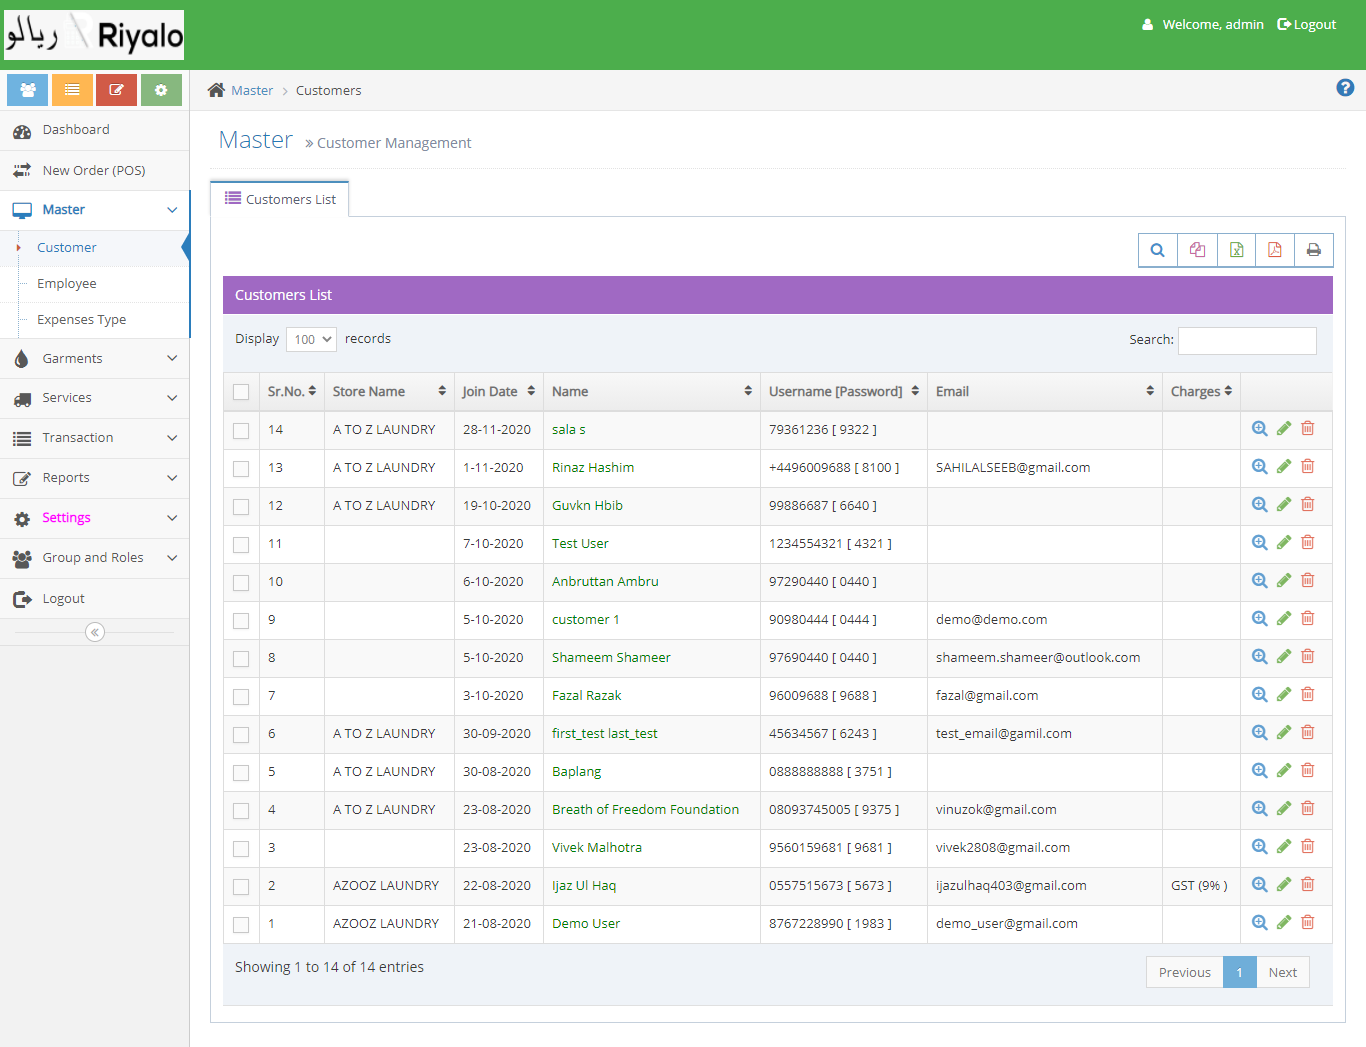Select the checkbox for Vivek Malhotra row
This screenshot has width=1366, height=1047.
241,849
